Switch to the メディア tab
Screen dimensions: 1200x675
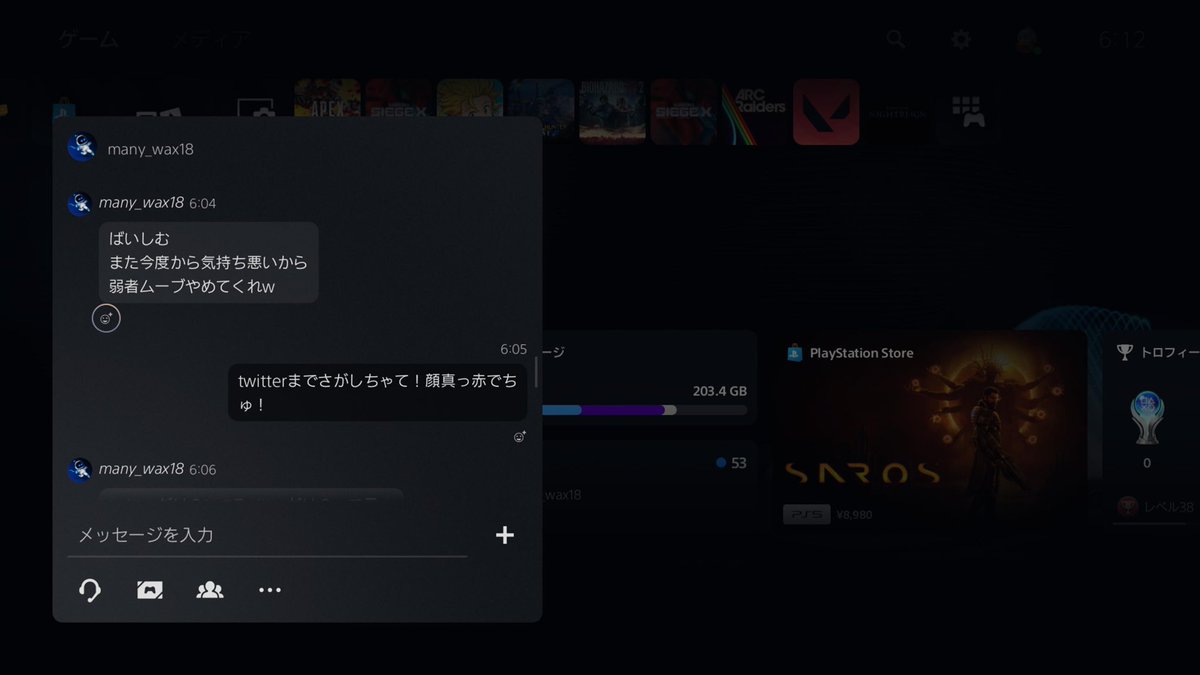click(211, 40)
